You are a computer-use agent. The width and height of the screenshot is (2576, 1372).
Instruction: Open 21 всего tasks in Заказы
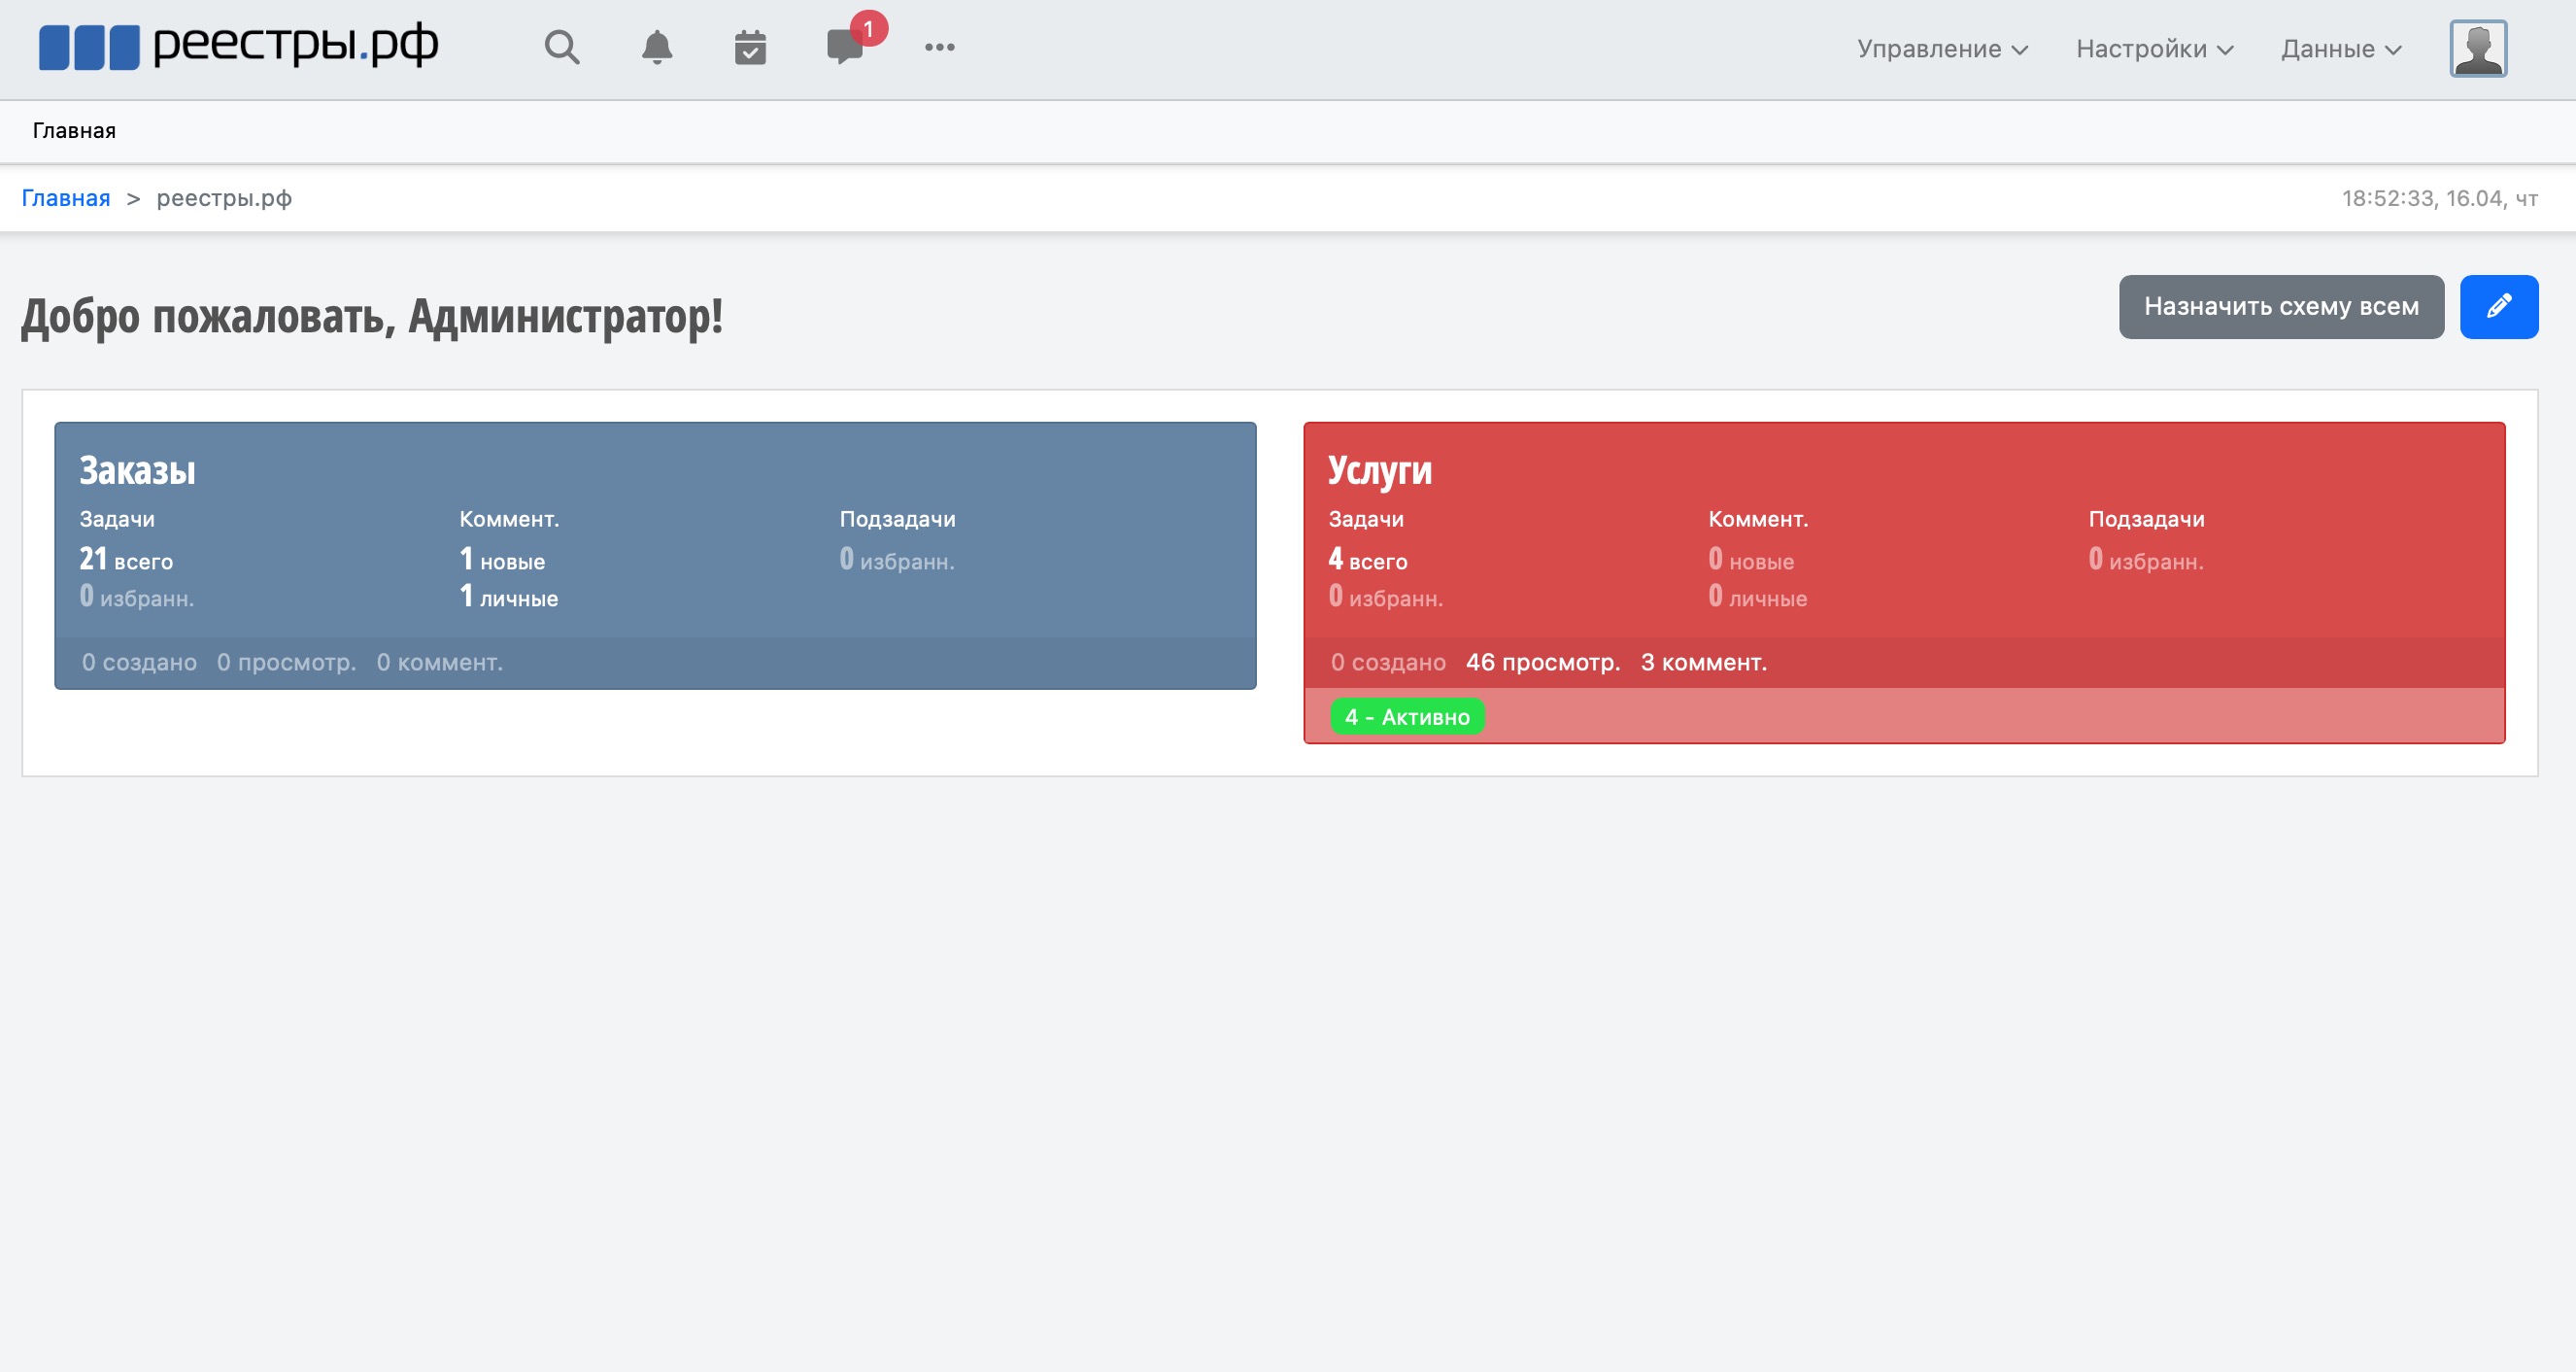tap(126, 559)
